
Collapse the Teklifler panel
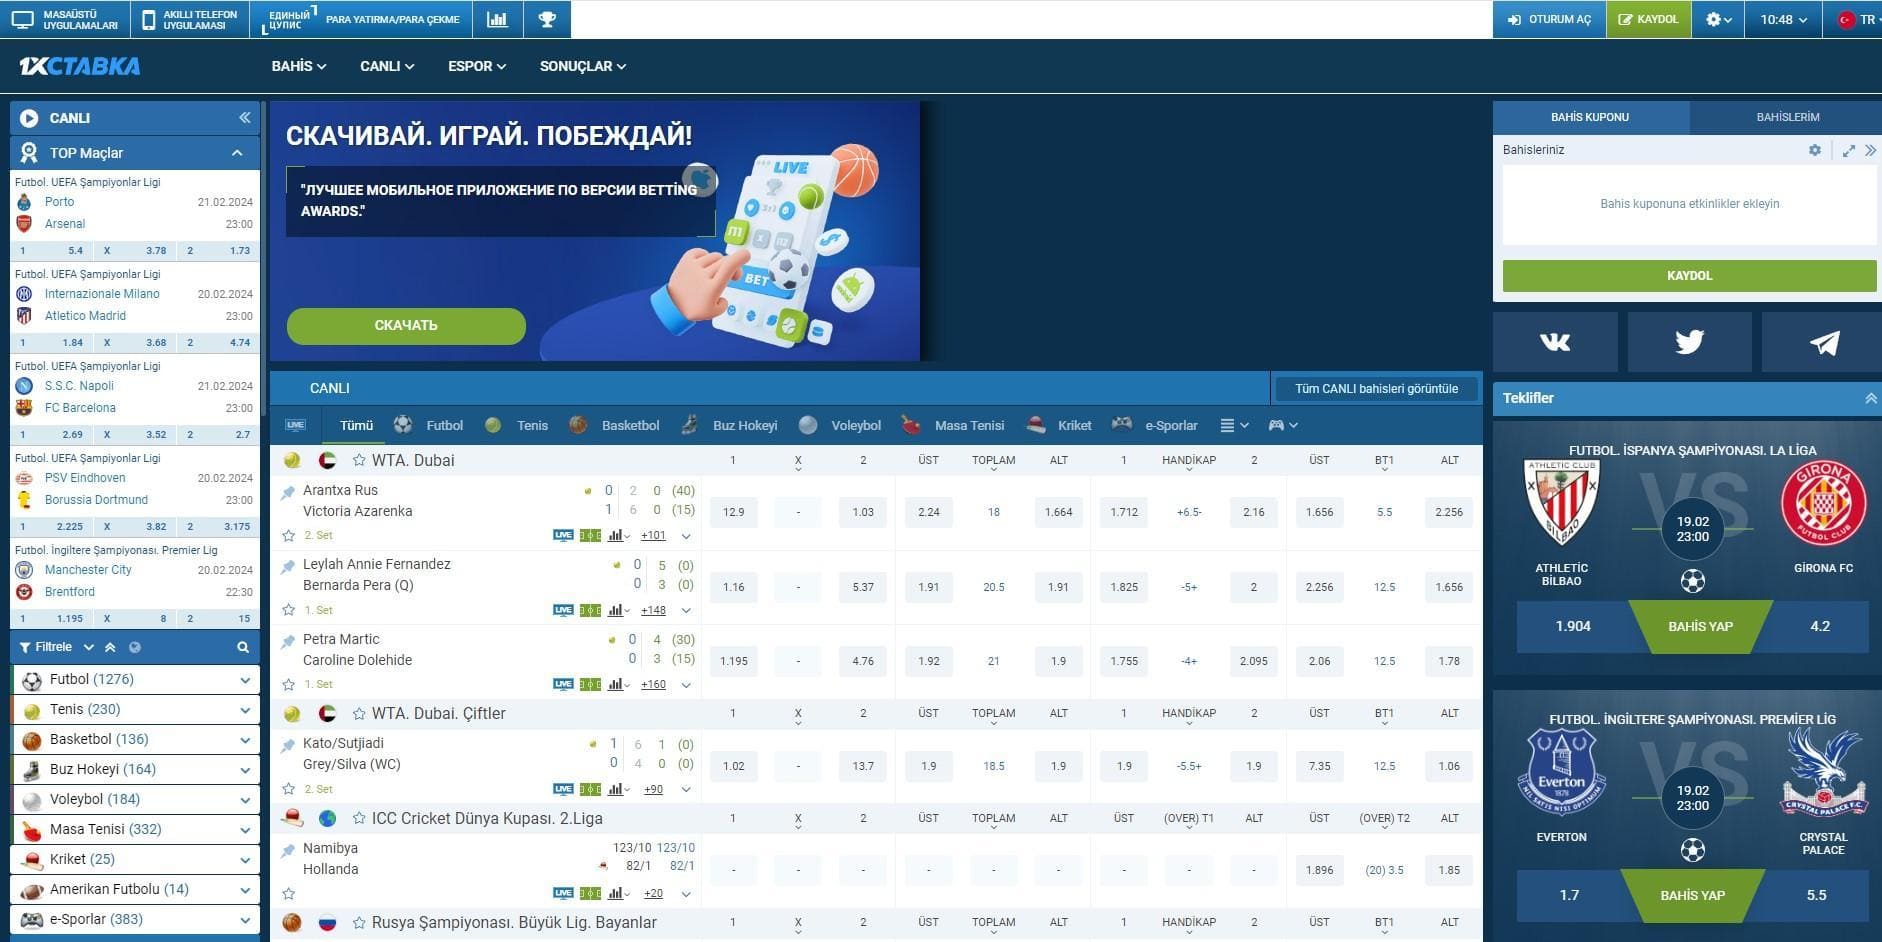click(x=1870, y=398)
